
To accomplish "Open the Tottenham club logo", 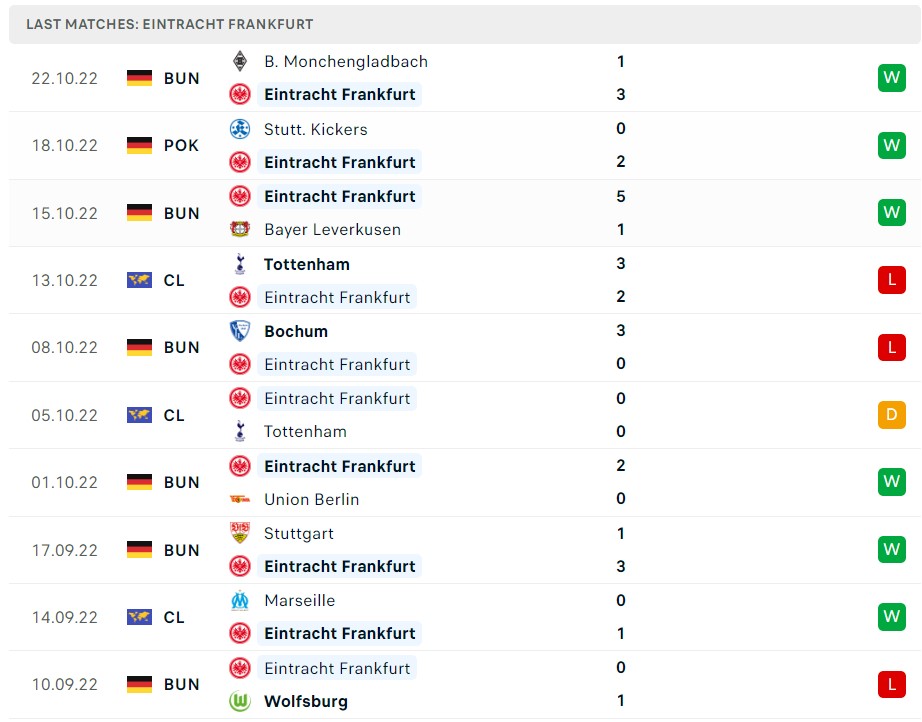I will [x=241, y=264].
